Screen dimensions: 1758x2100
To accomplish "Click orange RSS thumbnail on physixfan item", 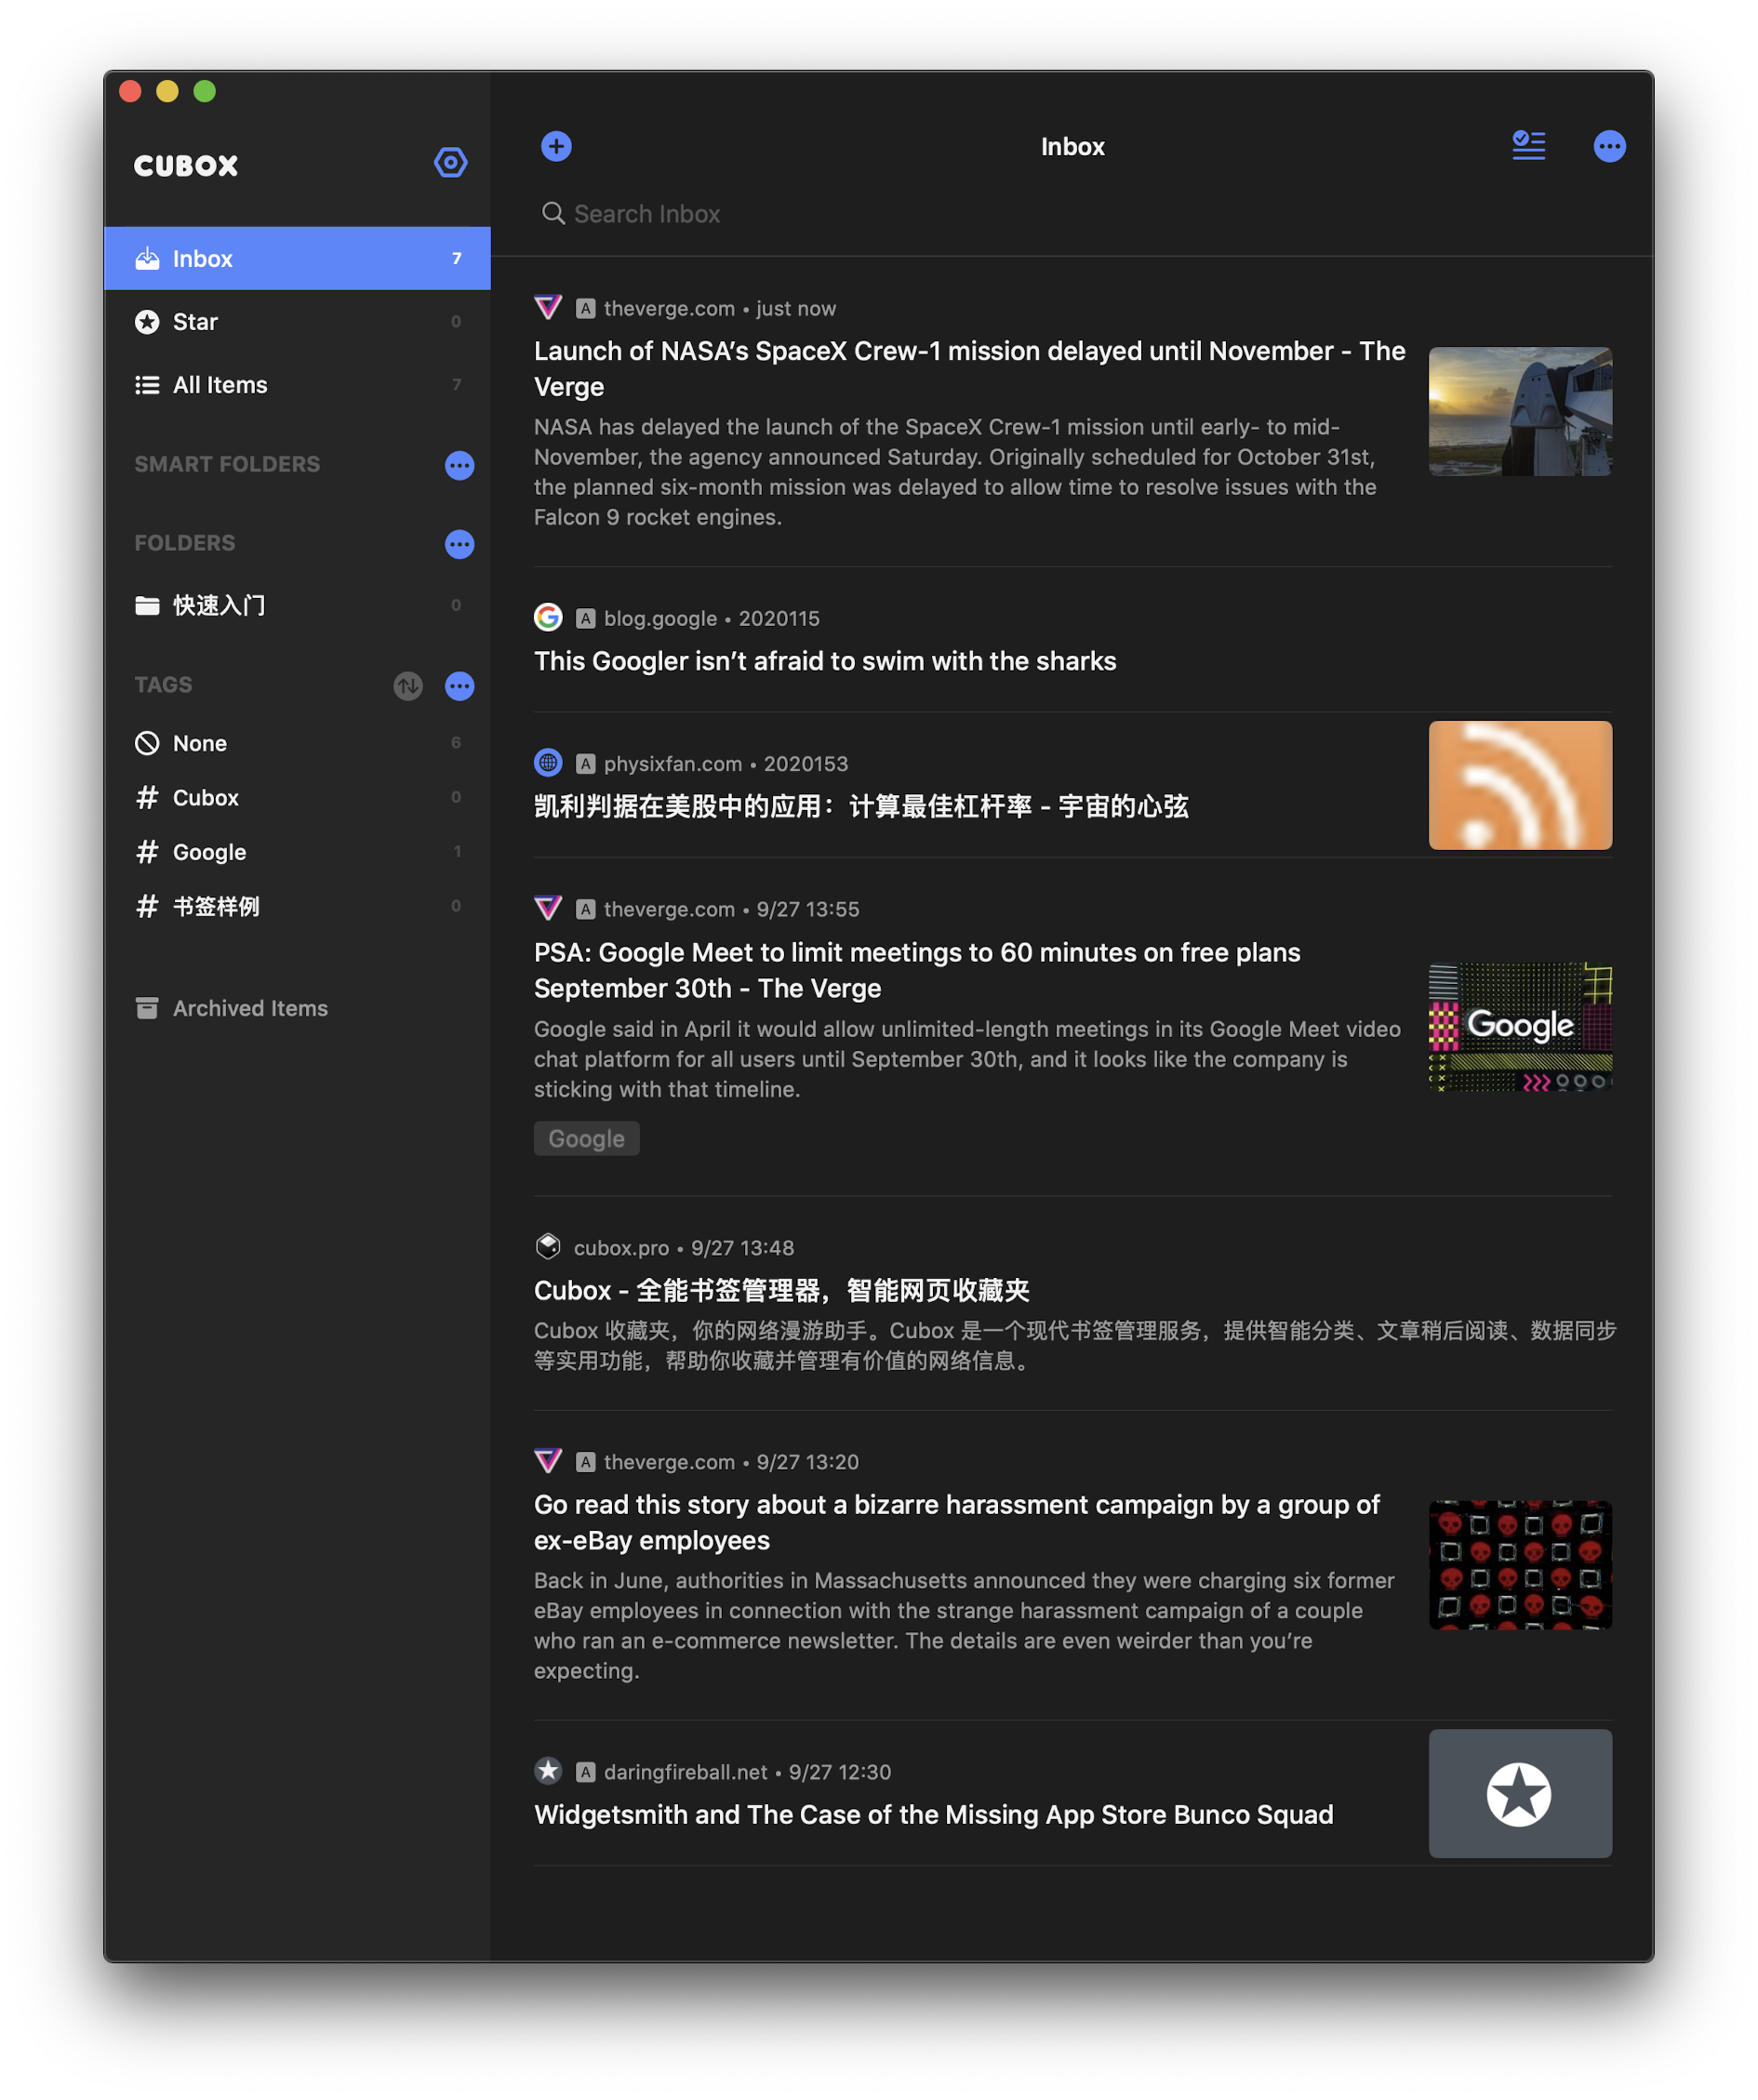I will pyautogui.click(x=1519, y=785).
